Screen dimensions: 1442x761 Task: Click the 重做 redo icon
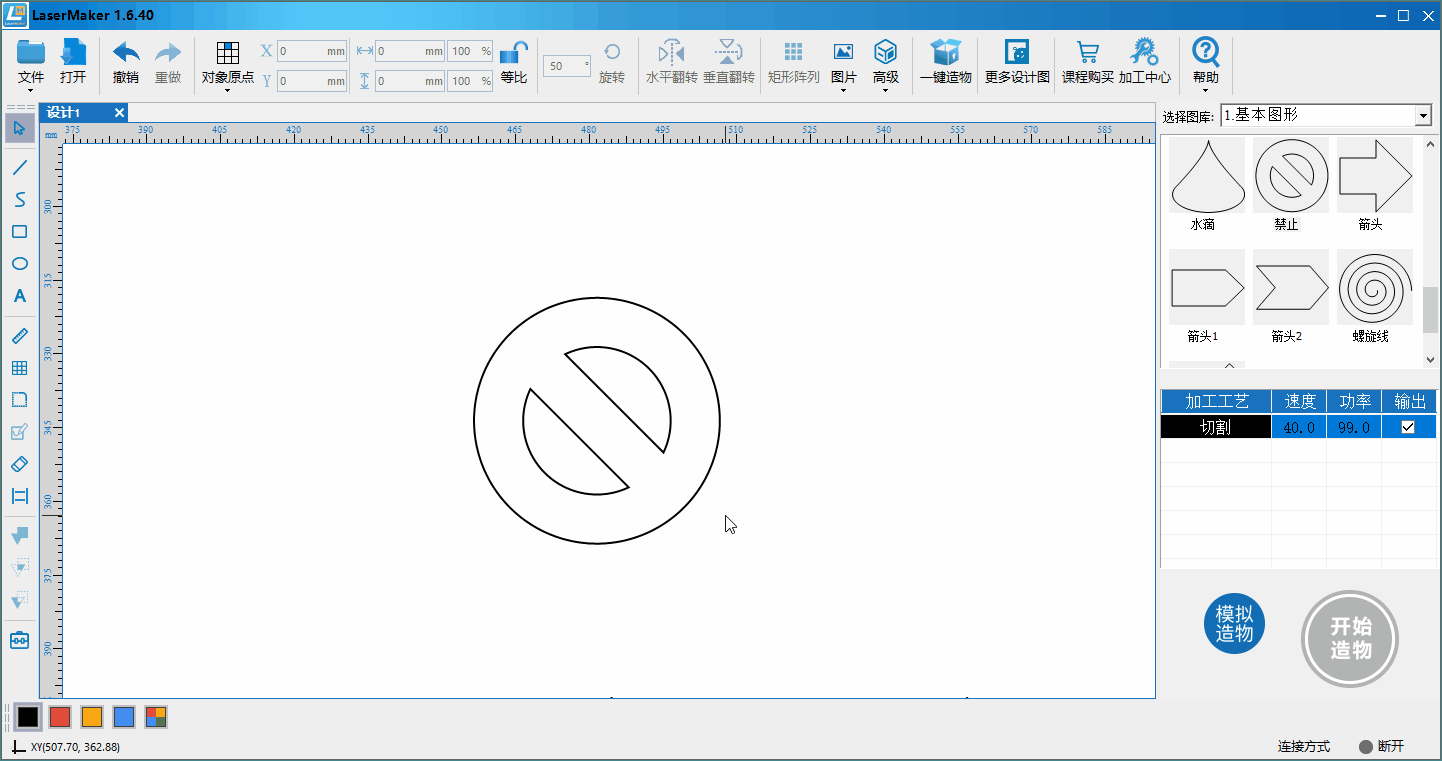(168, 53)
